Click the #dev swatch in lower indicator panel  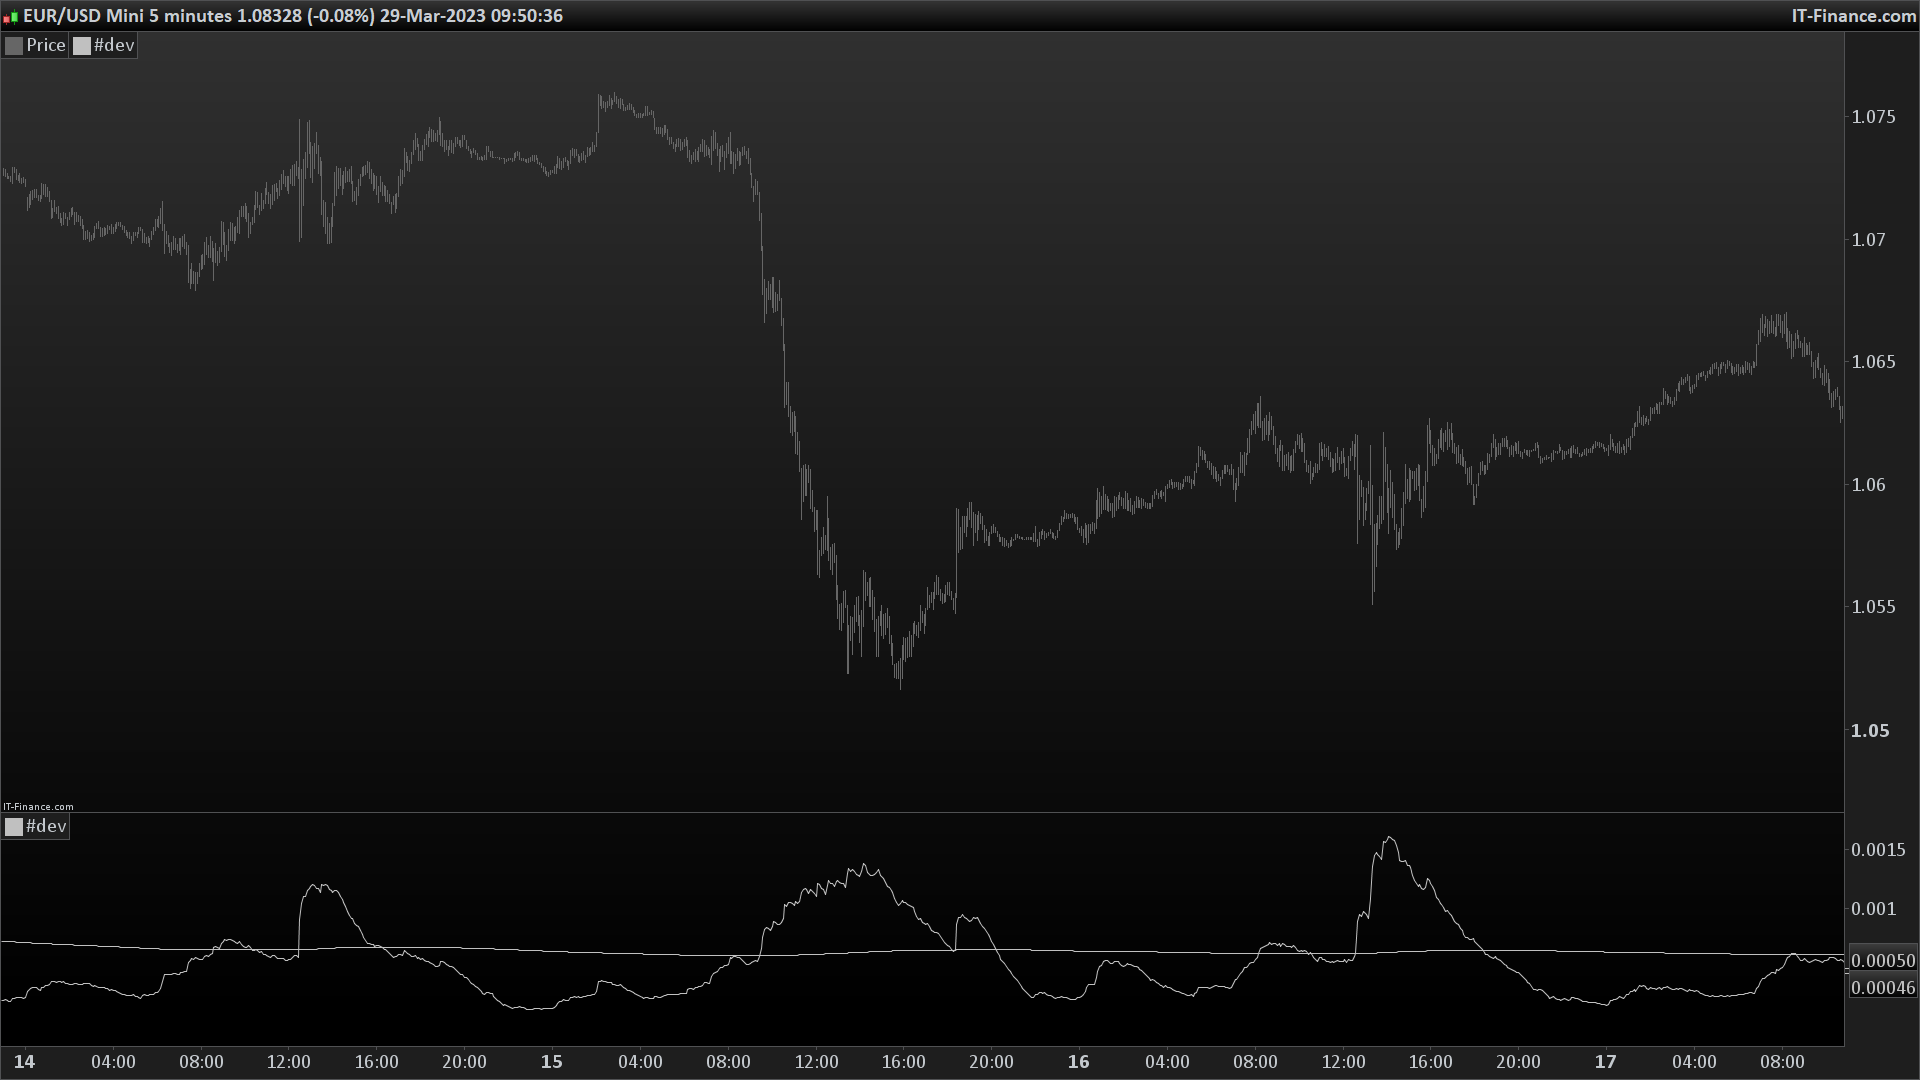14,827
